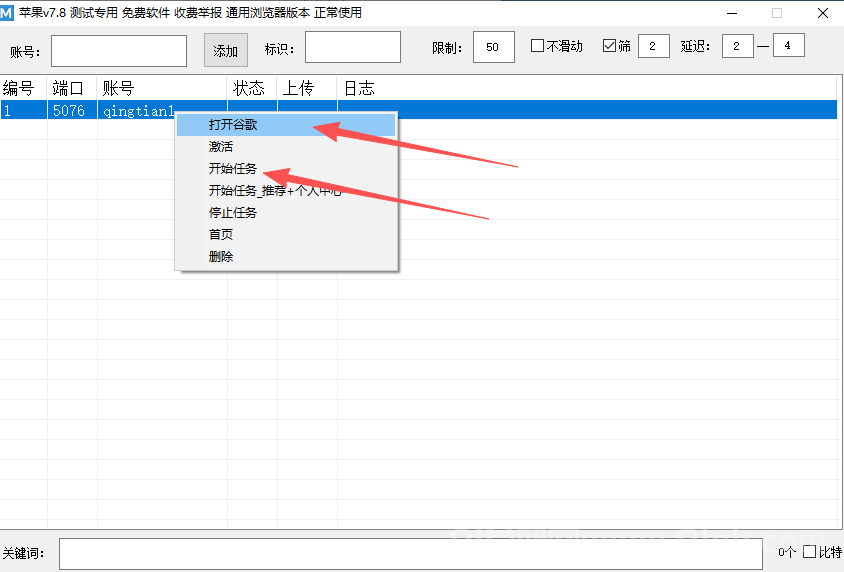This screenshot has height=572, width=844.
Task: Click the 端口 column header
Action: [x=72, y=88]
